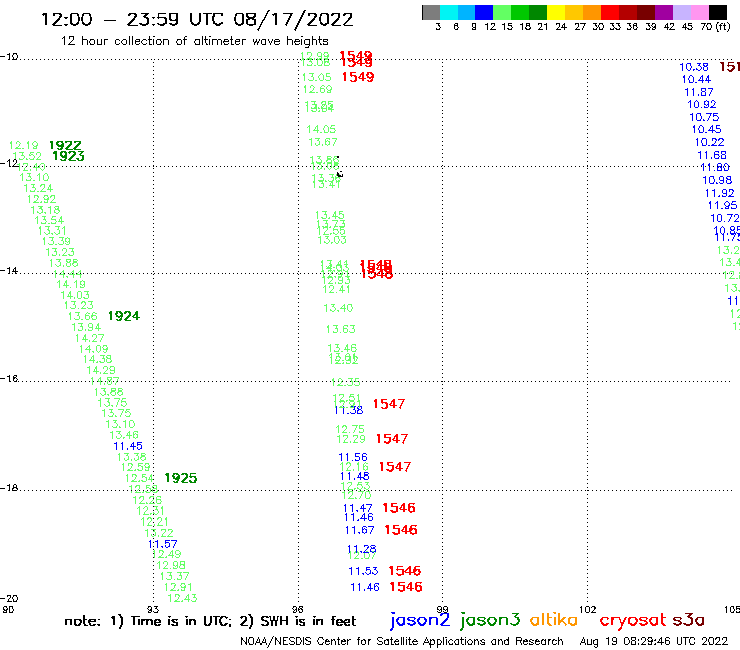Screen dimensions: 740x650
Task: Click the wave height value '12.54'
Action: point(139,478)
